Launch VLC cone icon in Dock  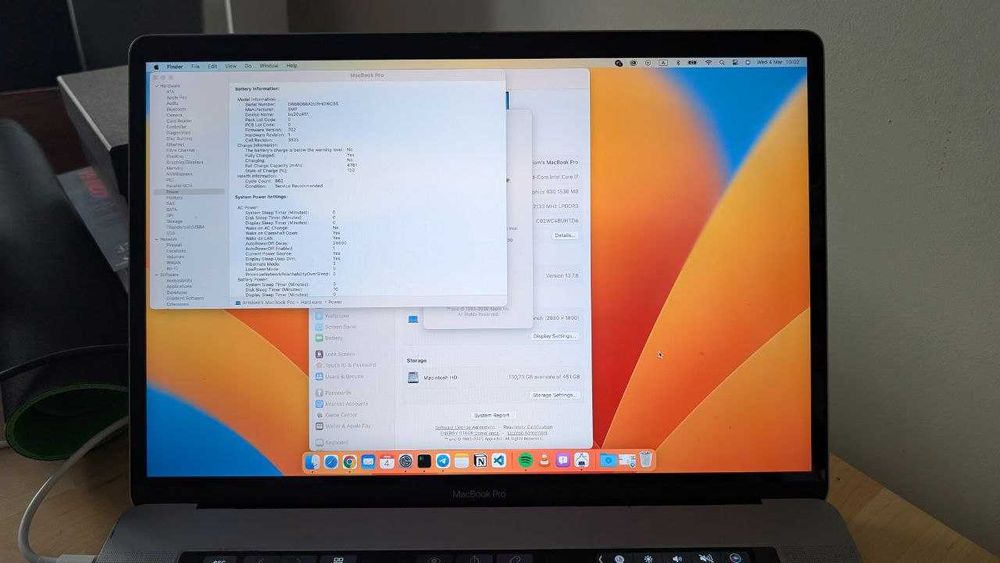pyautogui.click(x=544, y=460)
